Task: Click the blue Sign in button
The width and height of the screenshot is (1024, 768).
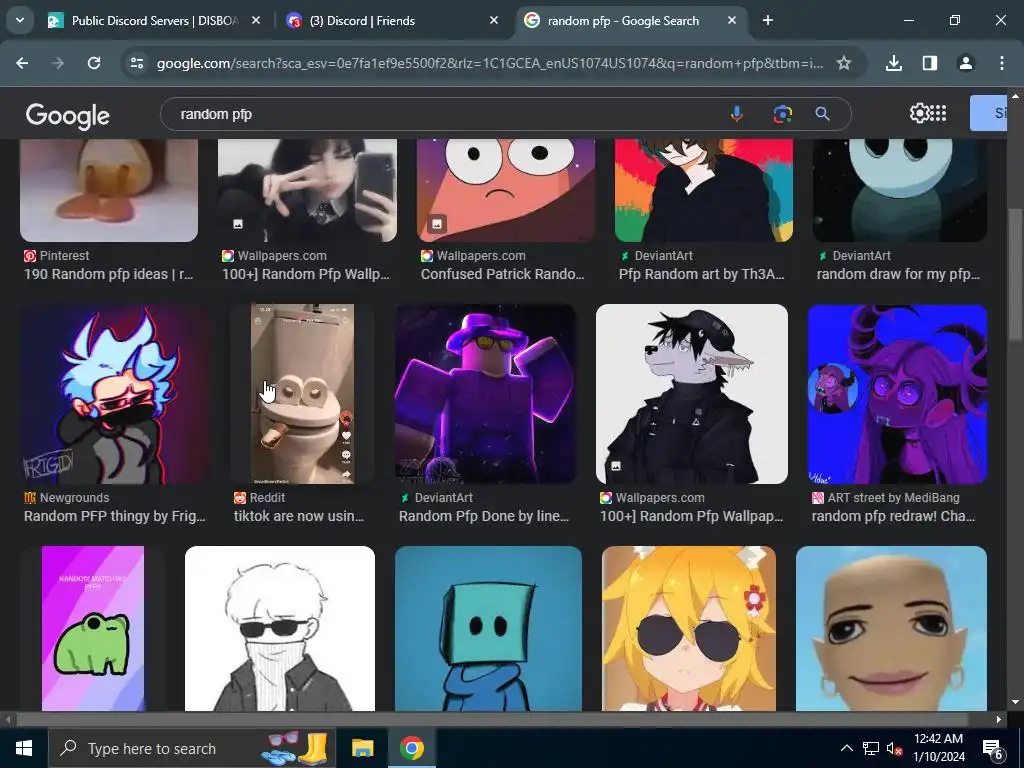Action: pos(989,113)
